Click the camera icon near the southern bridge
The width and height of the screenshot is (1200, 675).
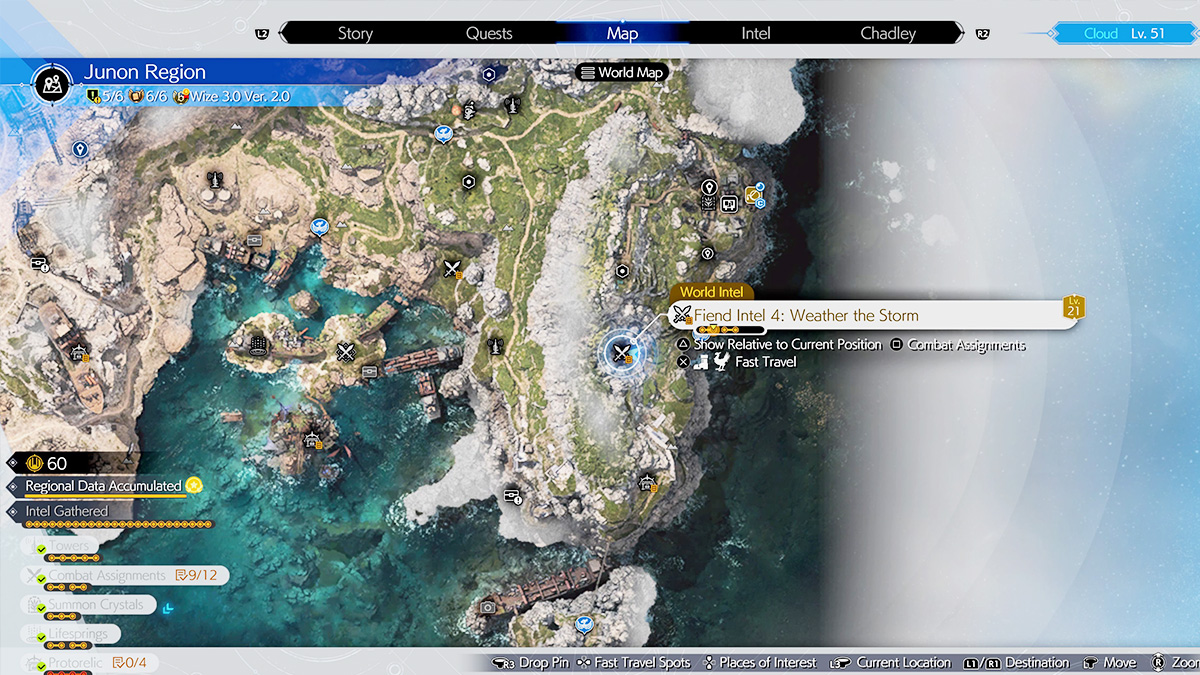[x=487, y=607]
